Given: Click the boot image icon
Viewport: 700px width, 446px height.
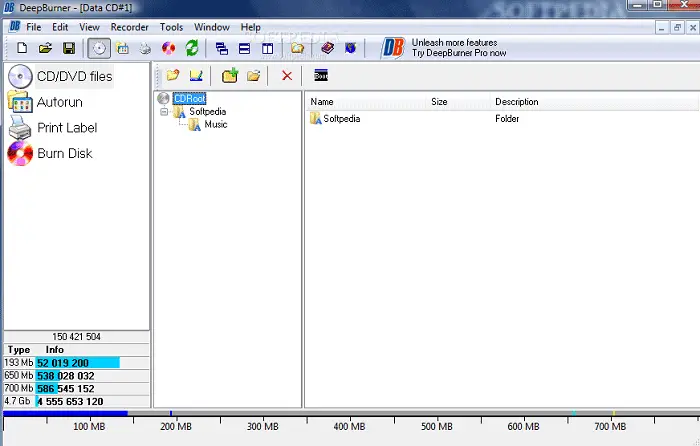Looking at the screenshot, I should point(321,76).
